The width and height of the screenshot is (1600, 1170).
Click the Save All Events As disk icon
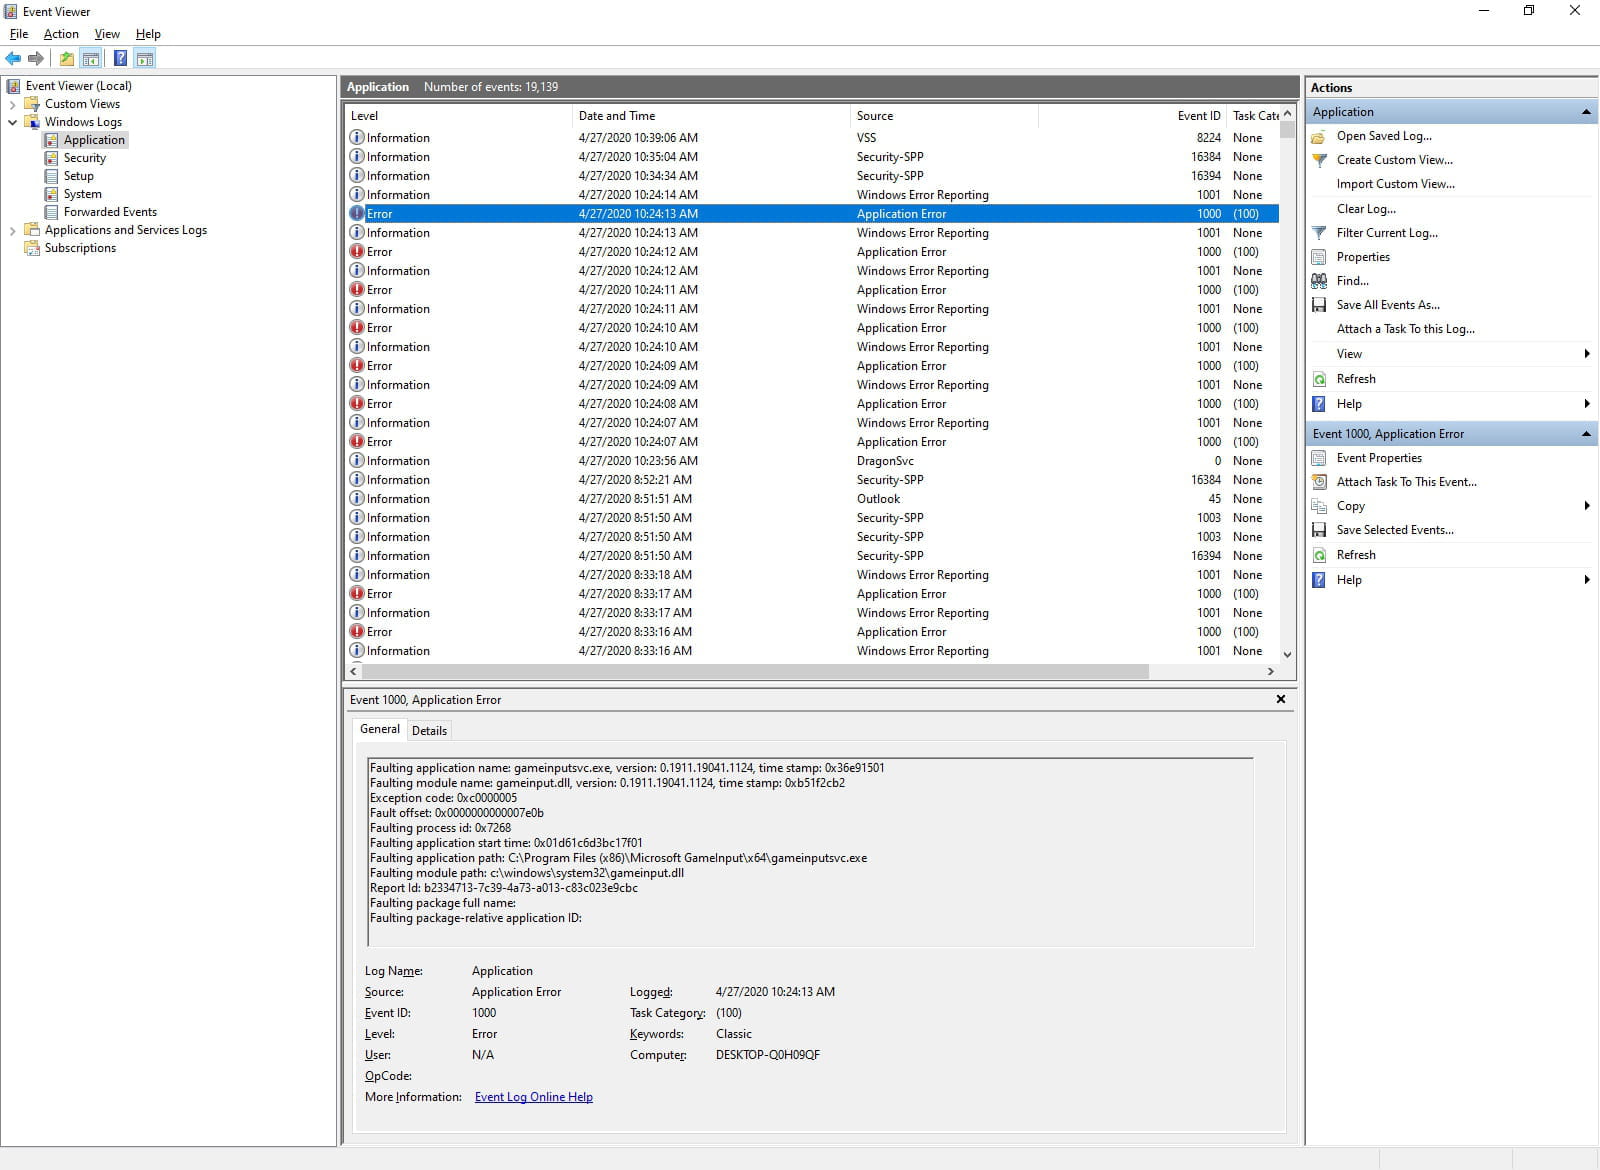coord(1319,305)
